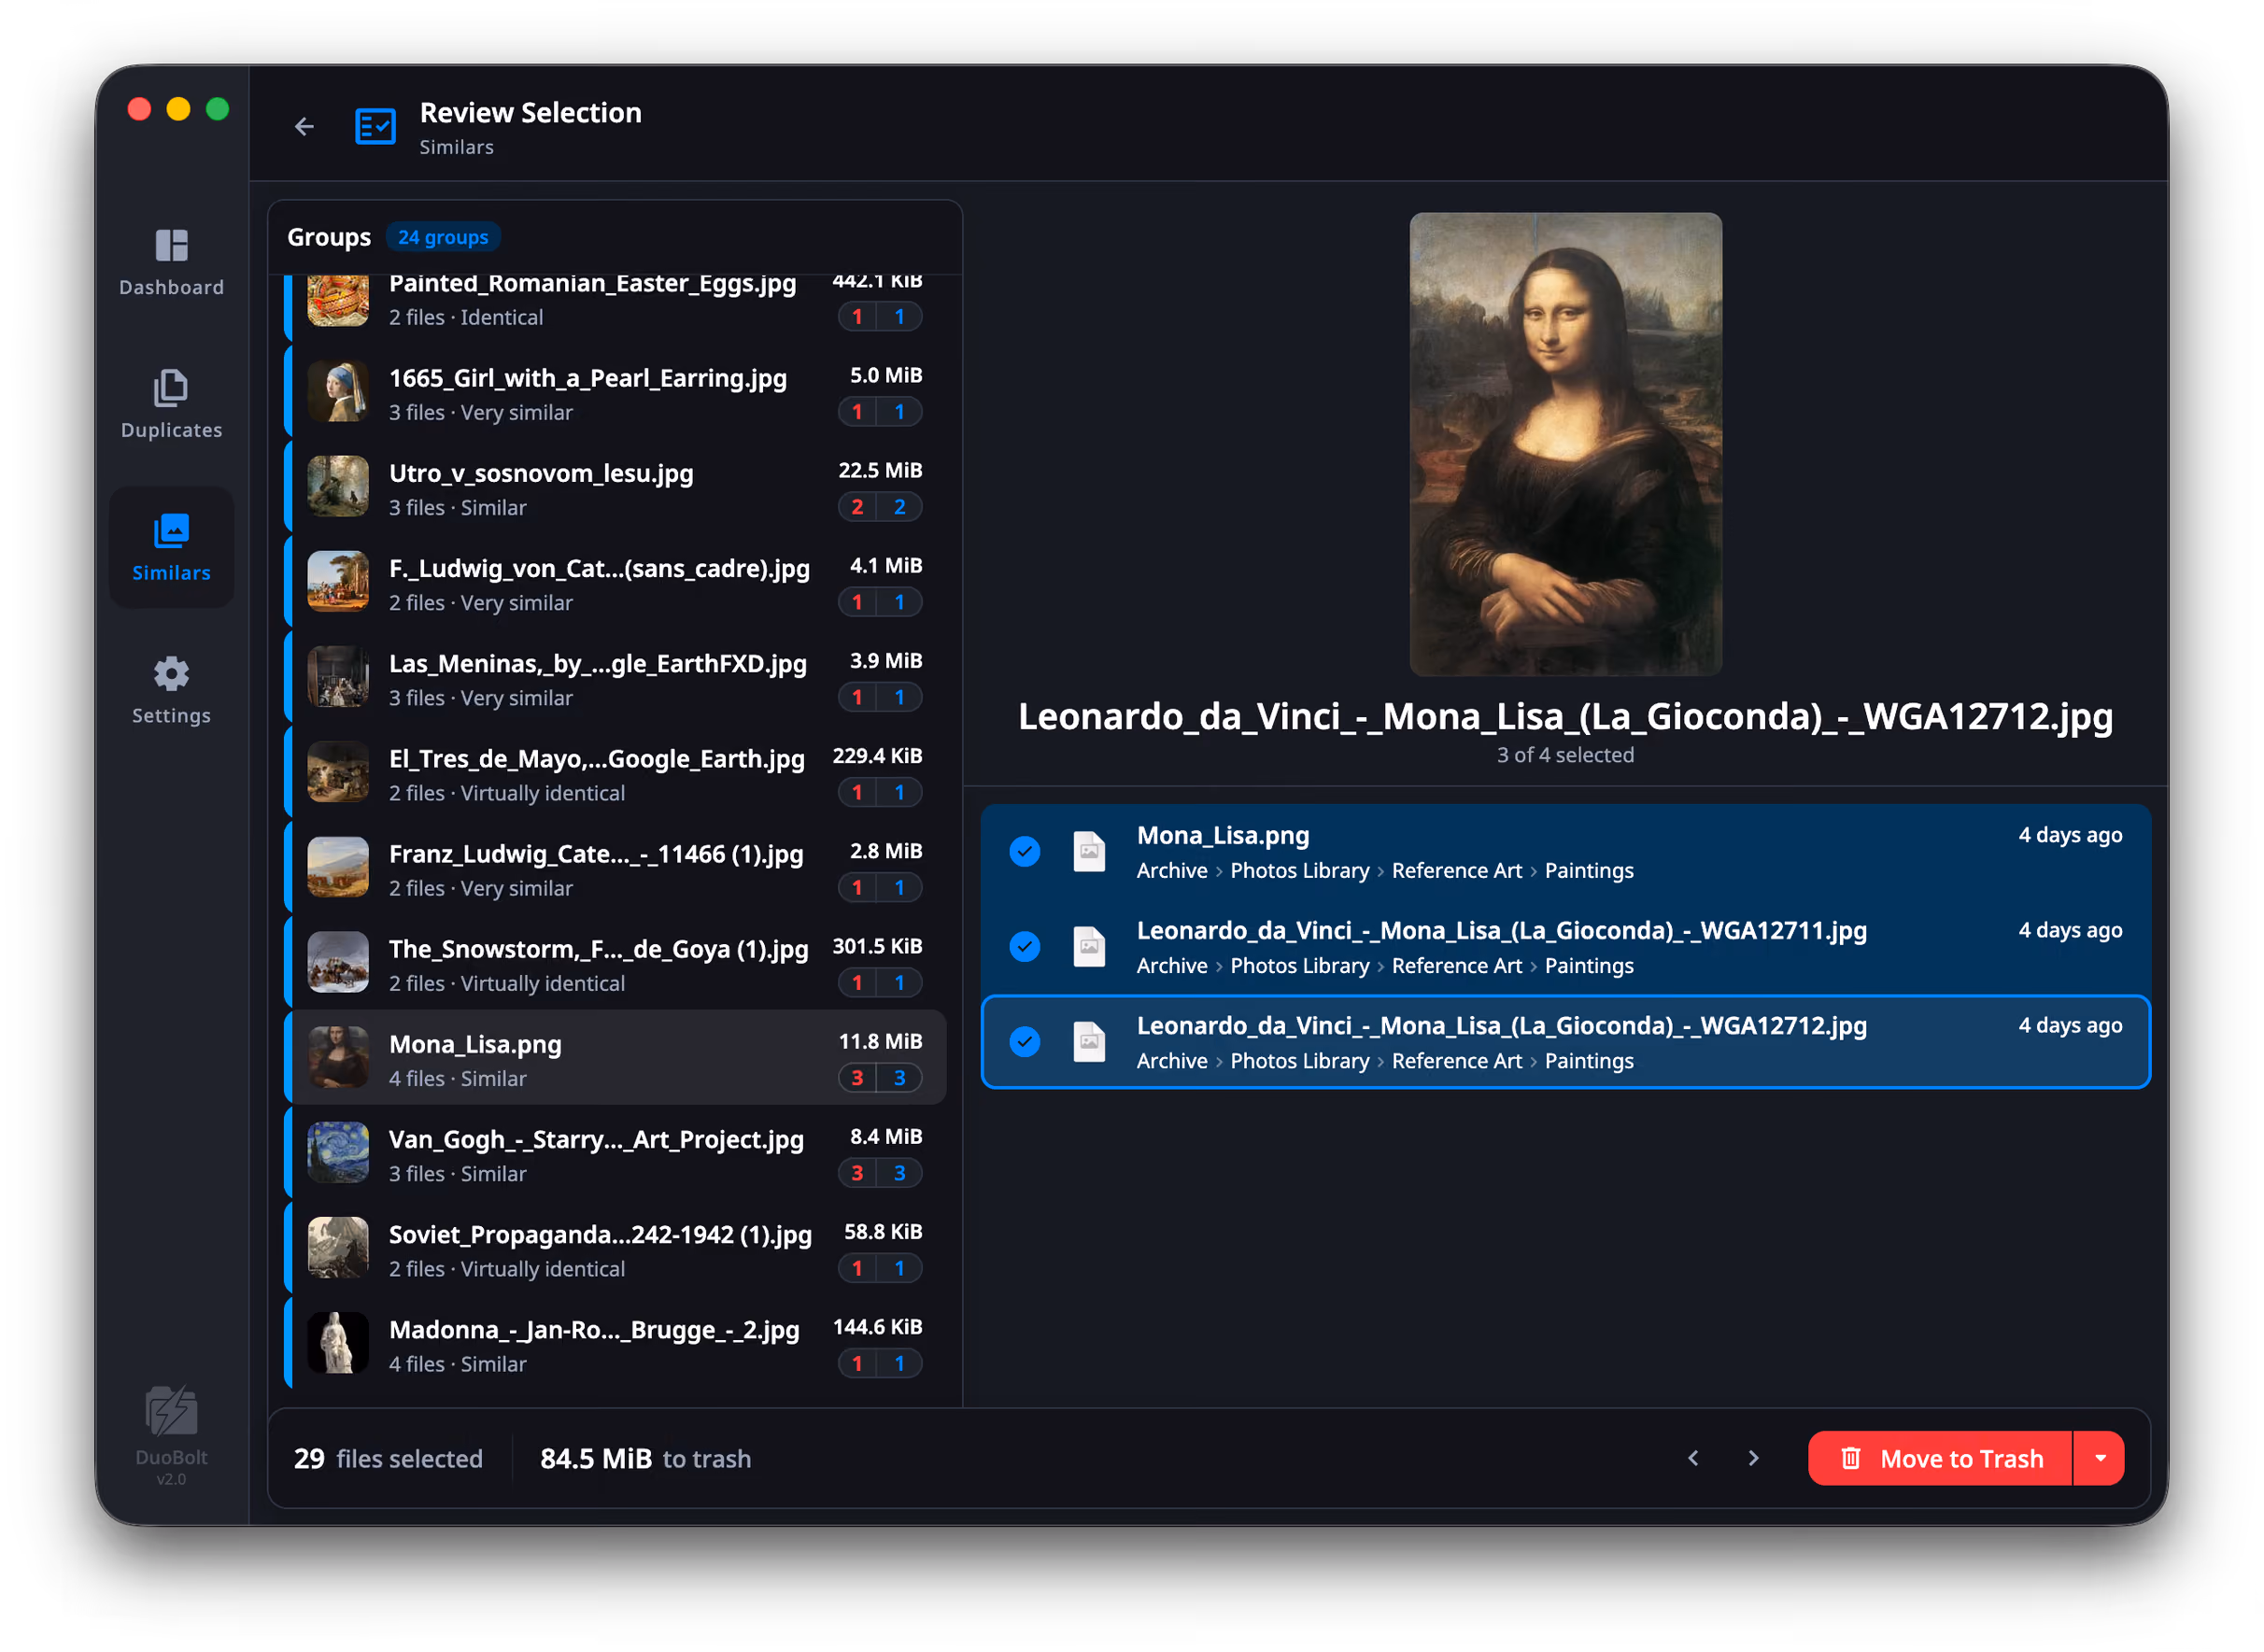Select the 1665_Girl_with_a_Pearl_Earring.jpg group
The height and width of the screenshot is (1652, 2264).
pos(615,393)
